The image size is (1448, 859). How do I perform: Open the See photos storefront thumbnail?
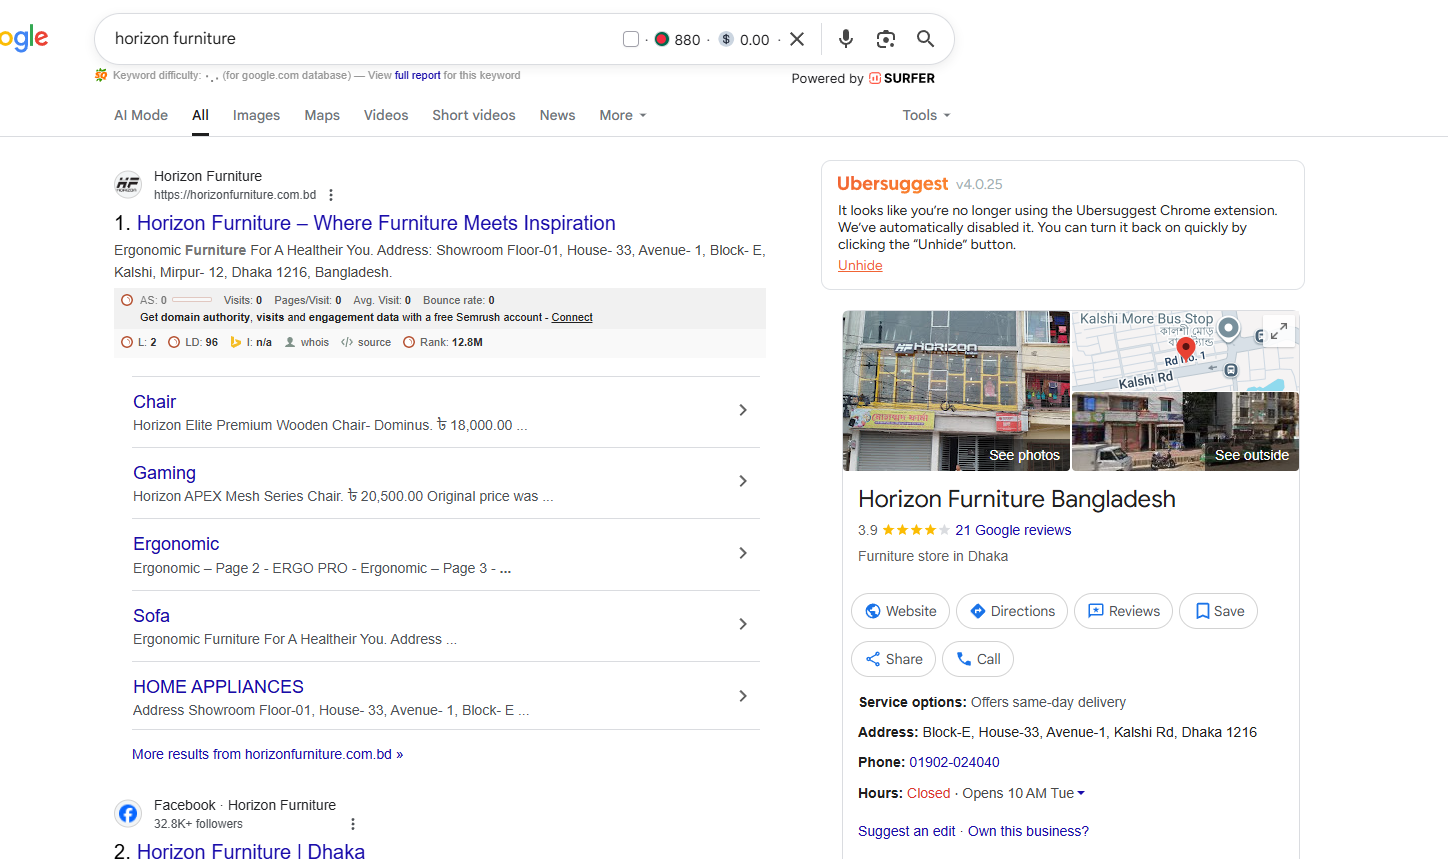(x=956, y=391)
